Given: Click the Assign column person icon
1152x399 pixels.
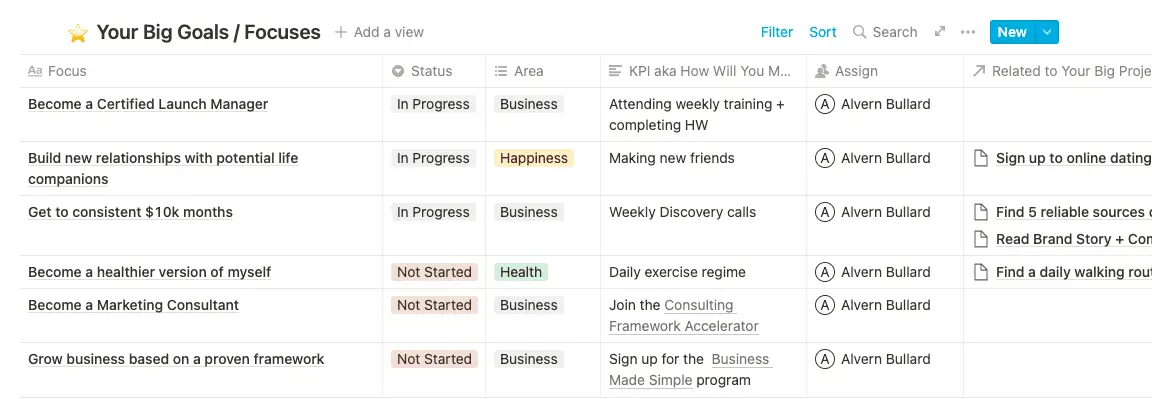Looking at the screenshot, I should [822, 71].
